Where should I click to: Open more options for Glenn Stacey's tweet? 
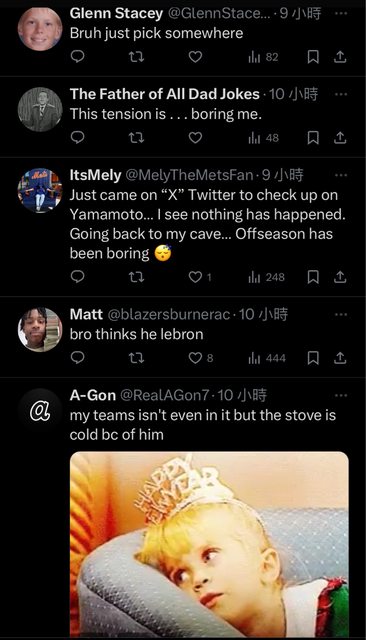coord(340,13)
